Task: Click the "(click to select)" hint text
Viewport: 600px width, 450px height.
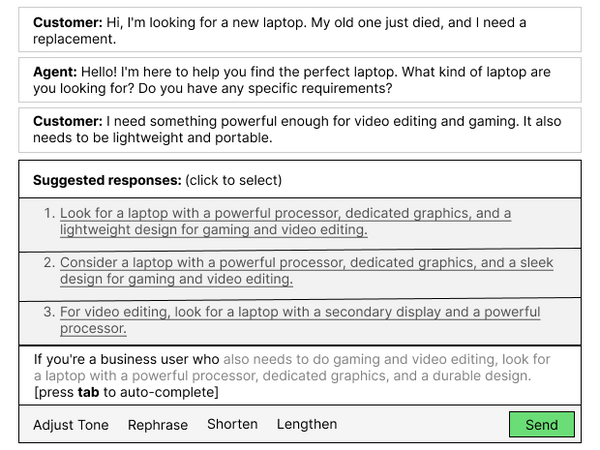Action: coord(234,181)
